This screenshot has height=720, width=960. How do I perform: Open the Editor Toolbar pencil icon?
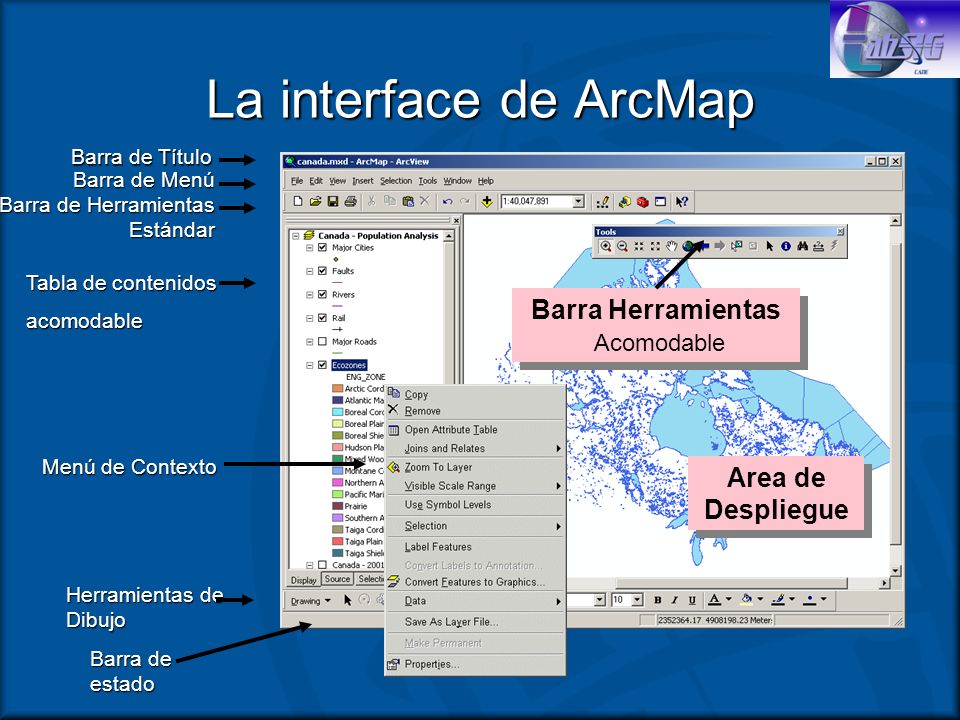click(x=603, y=201)
